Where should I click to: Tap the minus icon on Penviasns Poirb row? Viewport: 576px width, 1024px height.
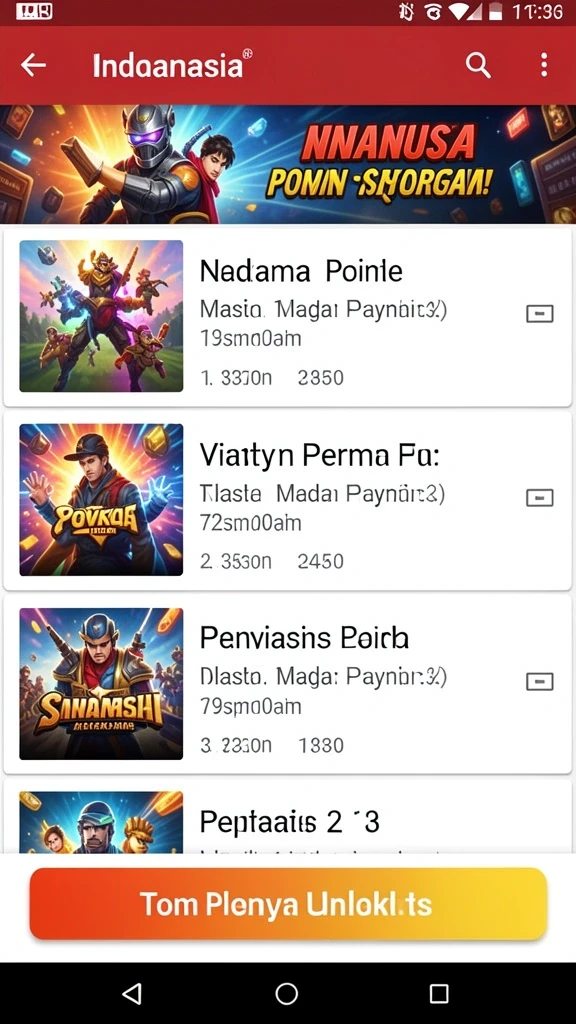tap(539, 682)
